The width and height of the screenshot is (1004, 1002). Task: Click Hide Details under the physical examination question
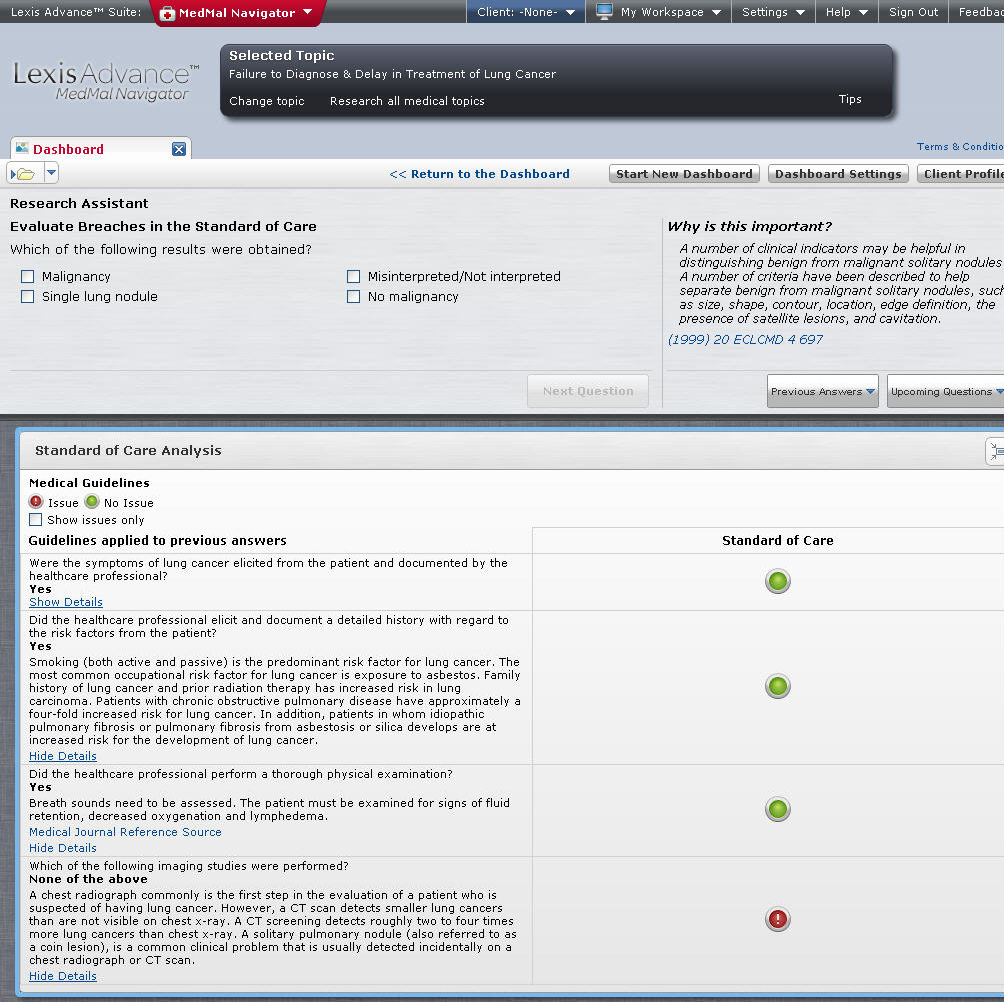point(63,848)
